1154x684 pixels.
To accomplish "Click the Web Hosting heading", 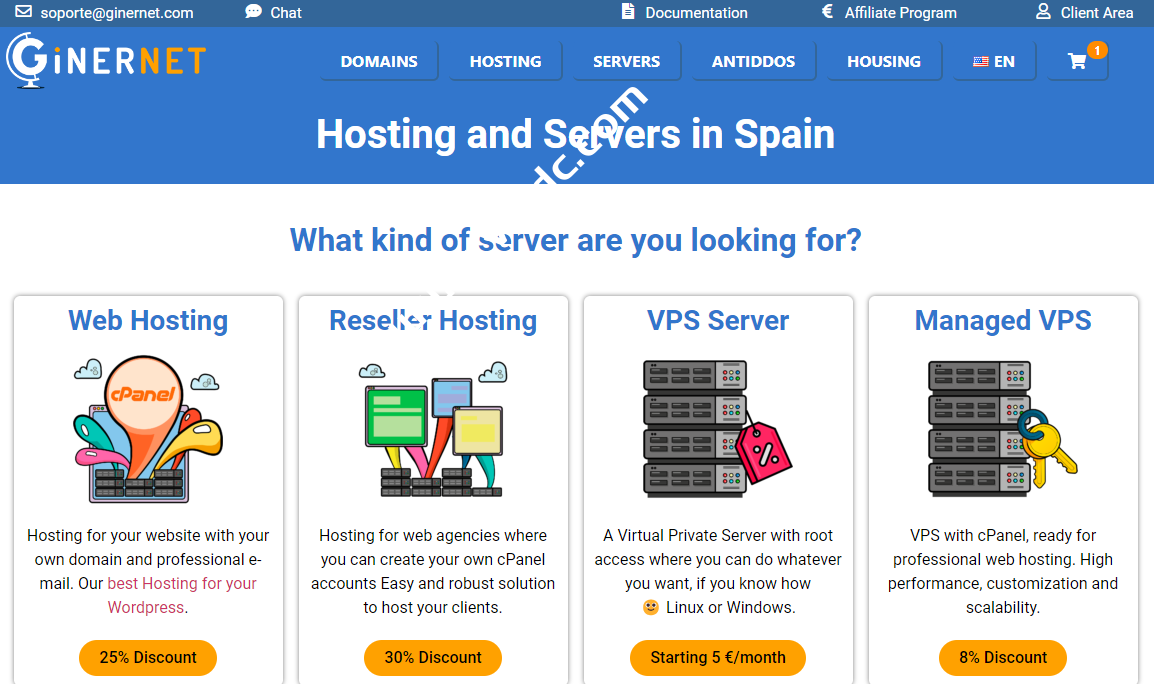I will click(x=148, y=320).
